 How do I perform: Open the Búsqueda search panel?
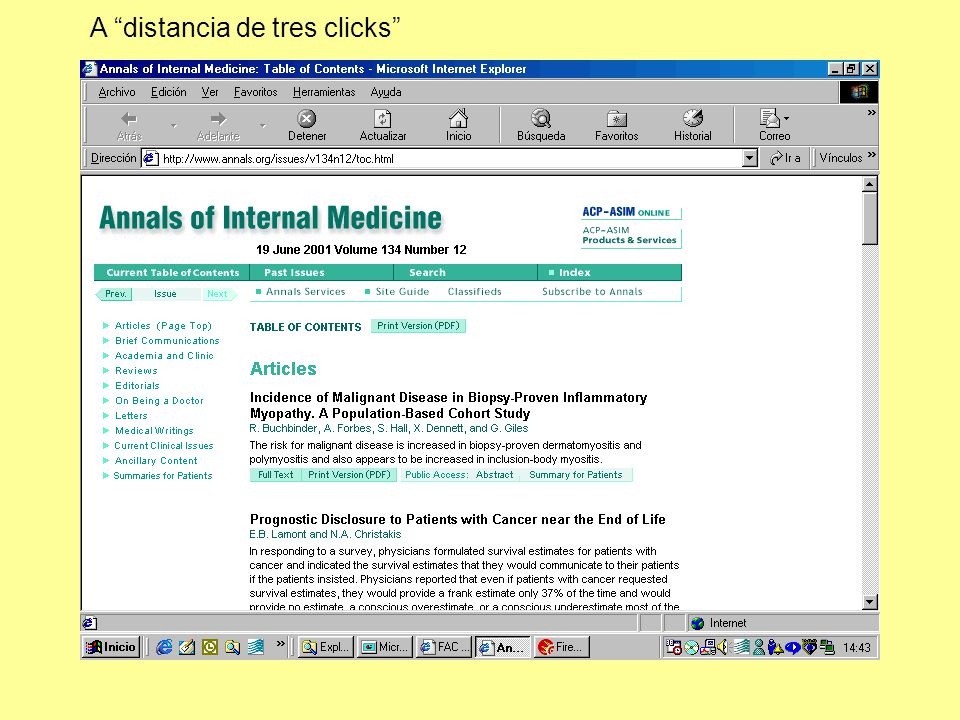(541, 126)
